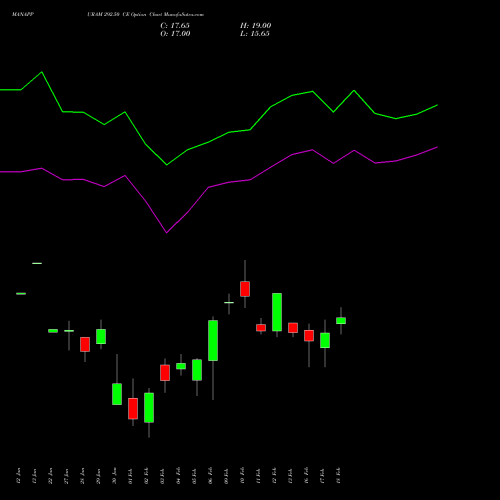Click the MANAPP symbol label
500x500 pixels.
[23, 14]
